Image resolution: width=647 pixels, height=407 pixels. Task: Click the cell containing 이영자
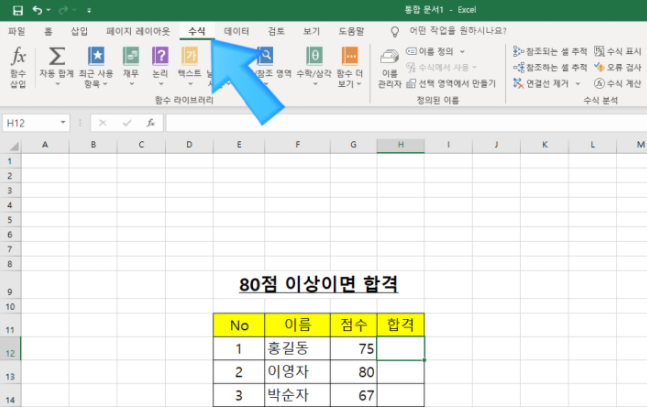[298, 372]
